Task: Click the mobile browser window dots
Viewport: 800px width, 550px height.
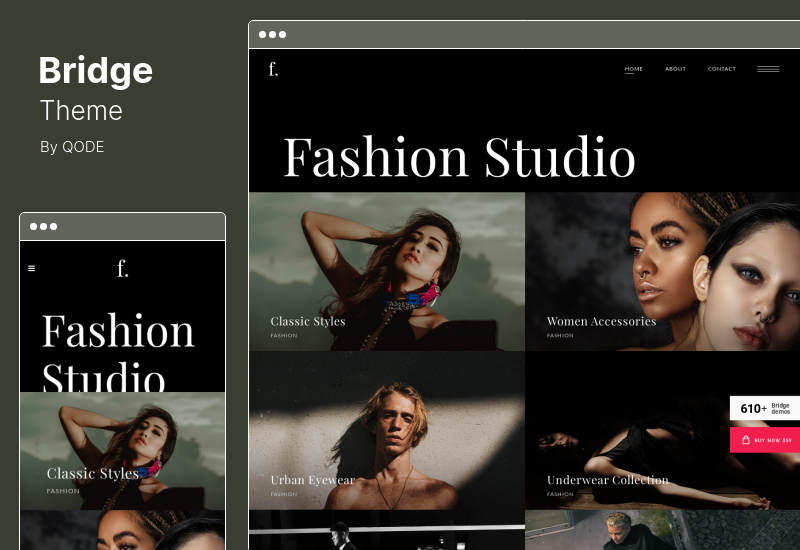Action: [x=43, y=227]
